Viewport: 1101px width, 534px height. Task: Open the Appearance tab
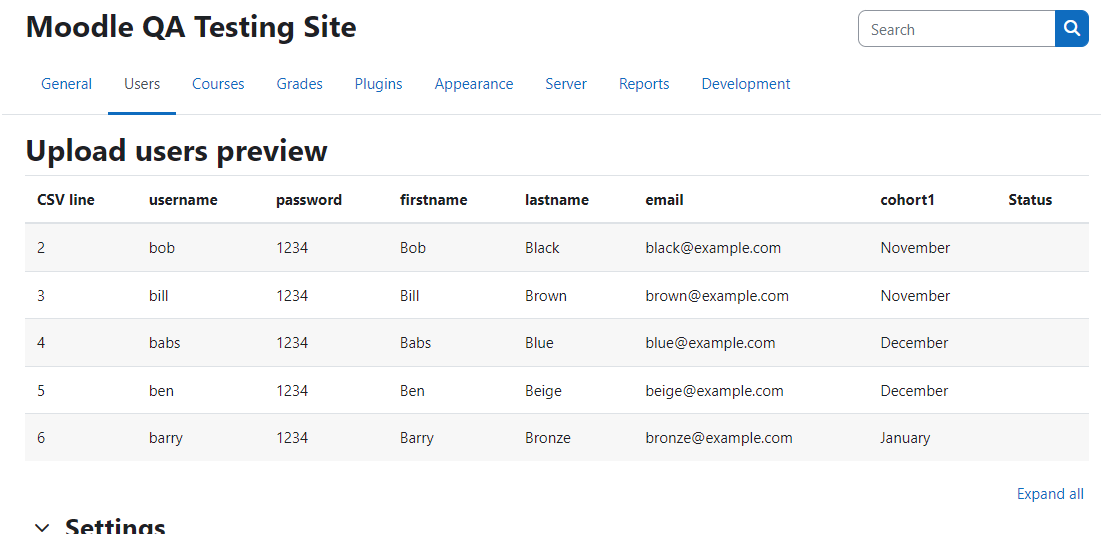point(474,84)
